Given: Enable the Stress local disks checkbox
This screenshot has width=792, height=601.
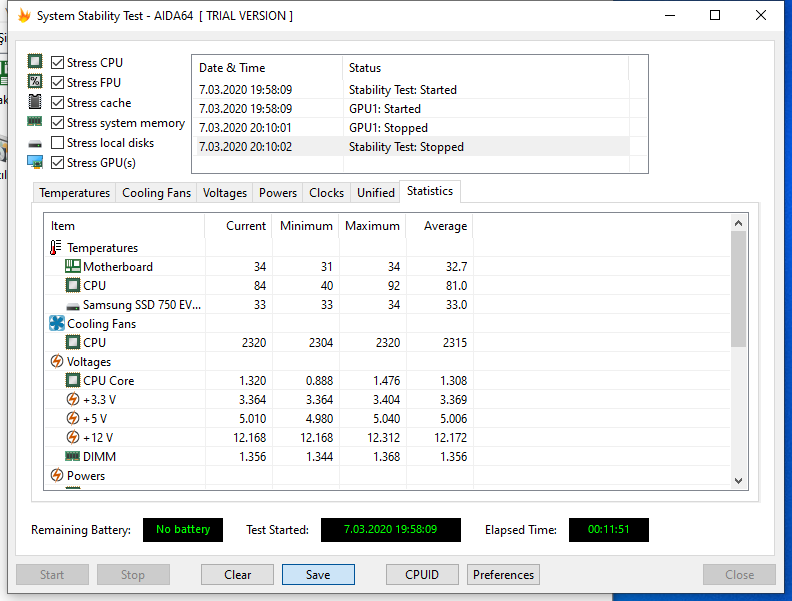Looking at the screenshot, I should [58, 143].
